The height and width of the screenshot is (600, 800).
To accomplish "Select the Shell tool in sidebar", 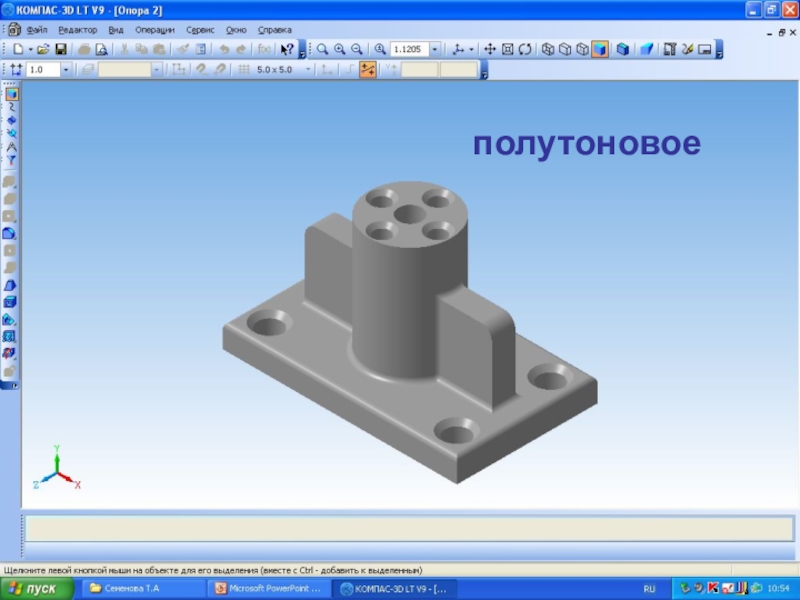I will 9,302.
